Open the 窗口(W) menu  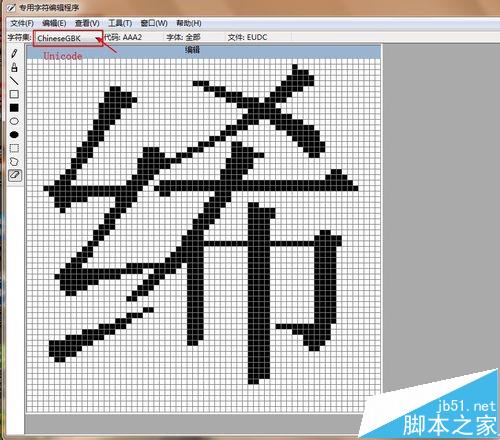point(154,23)
